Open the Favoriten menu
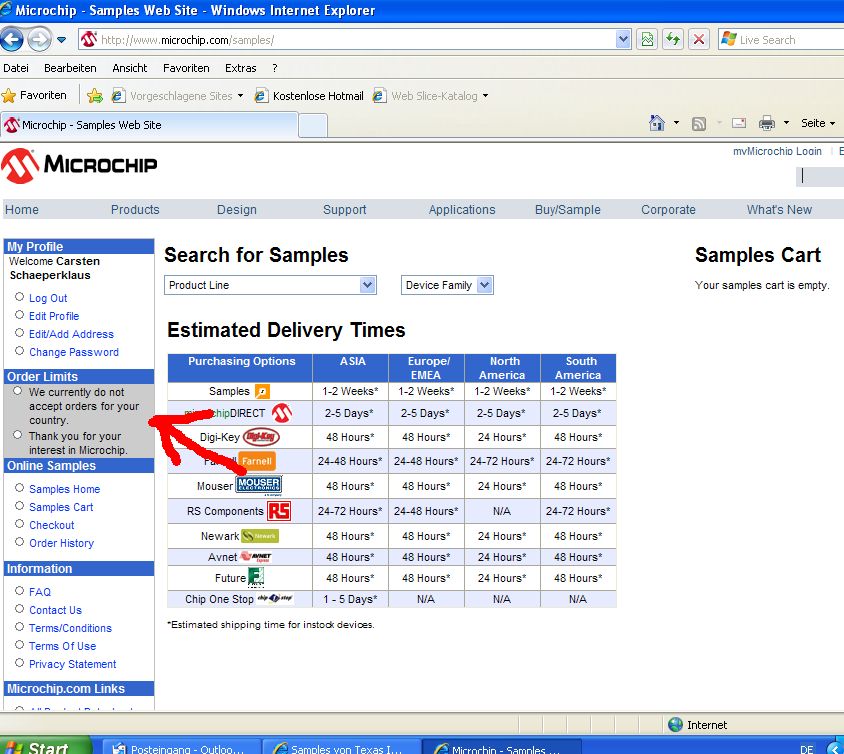The image size is (844, 754). (186, 68)
